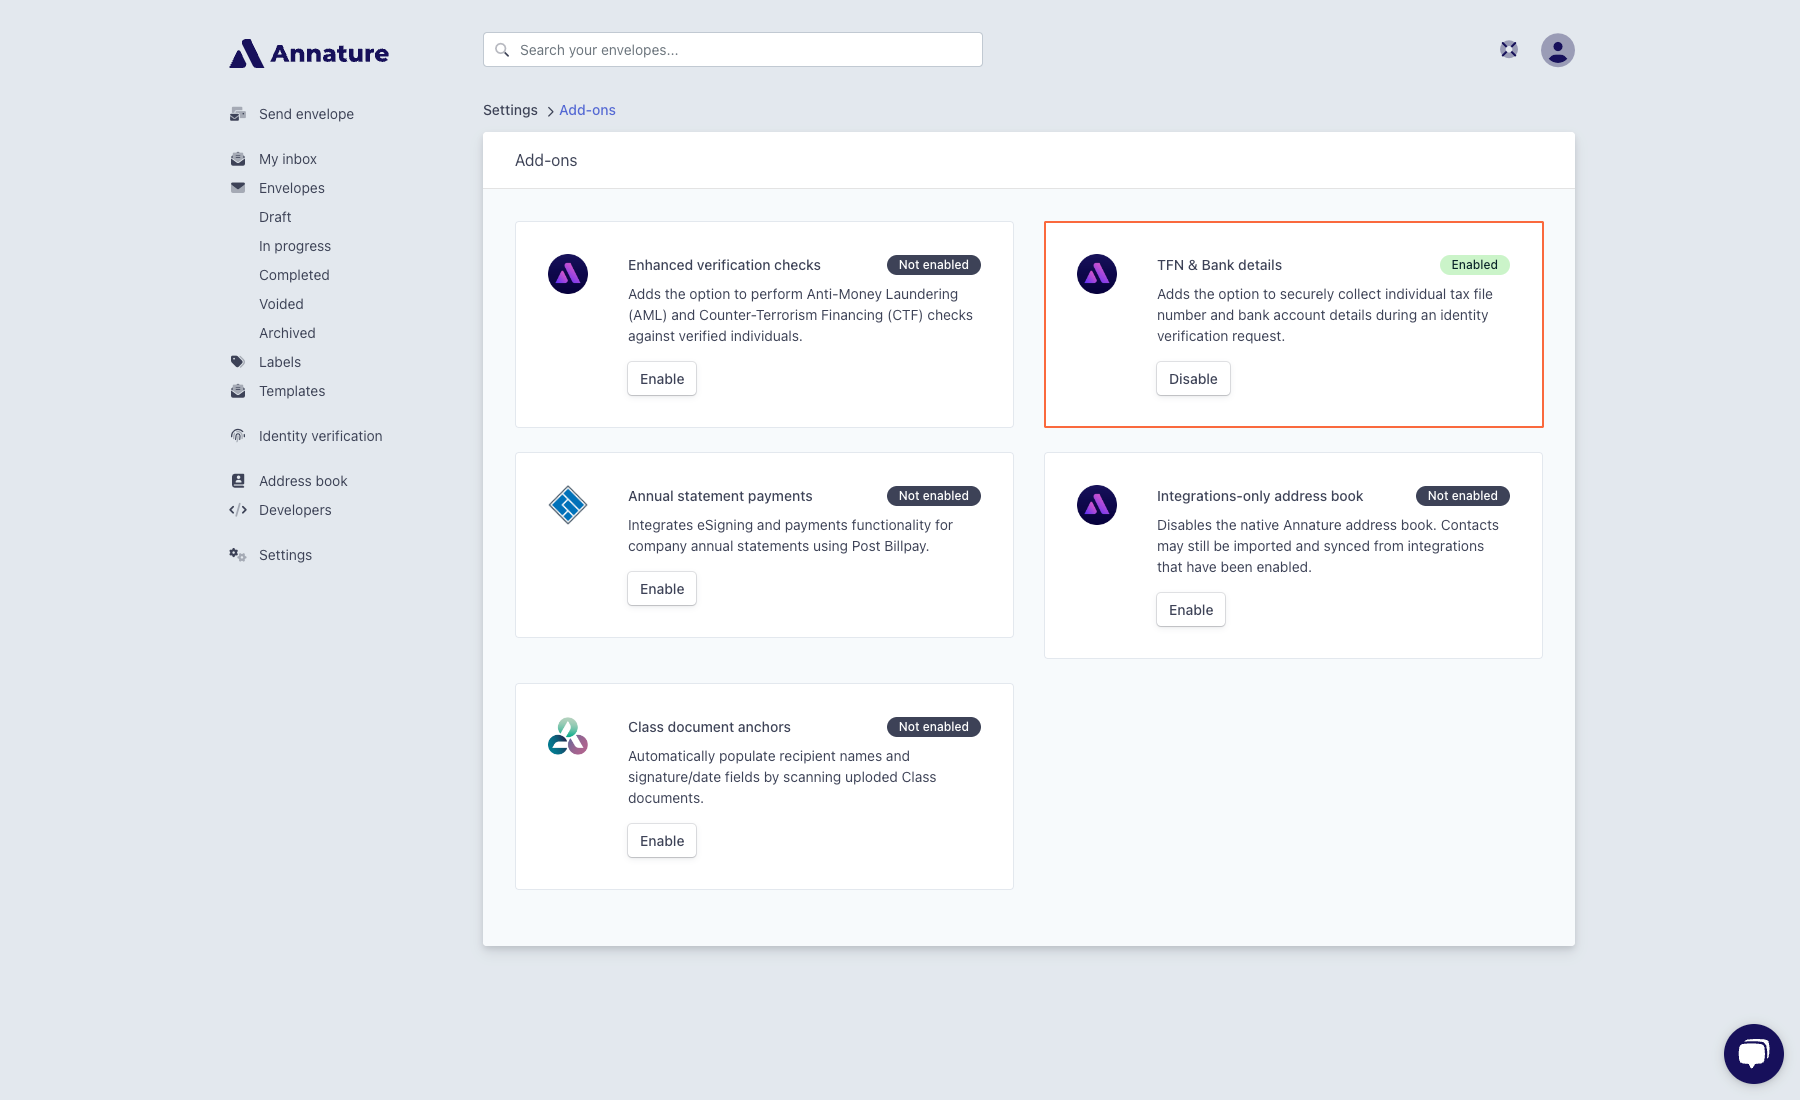Show Archived envelopes

point(287,333)
